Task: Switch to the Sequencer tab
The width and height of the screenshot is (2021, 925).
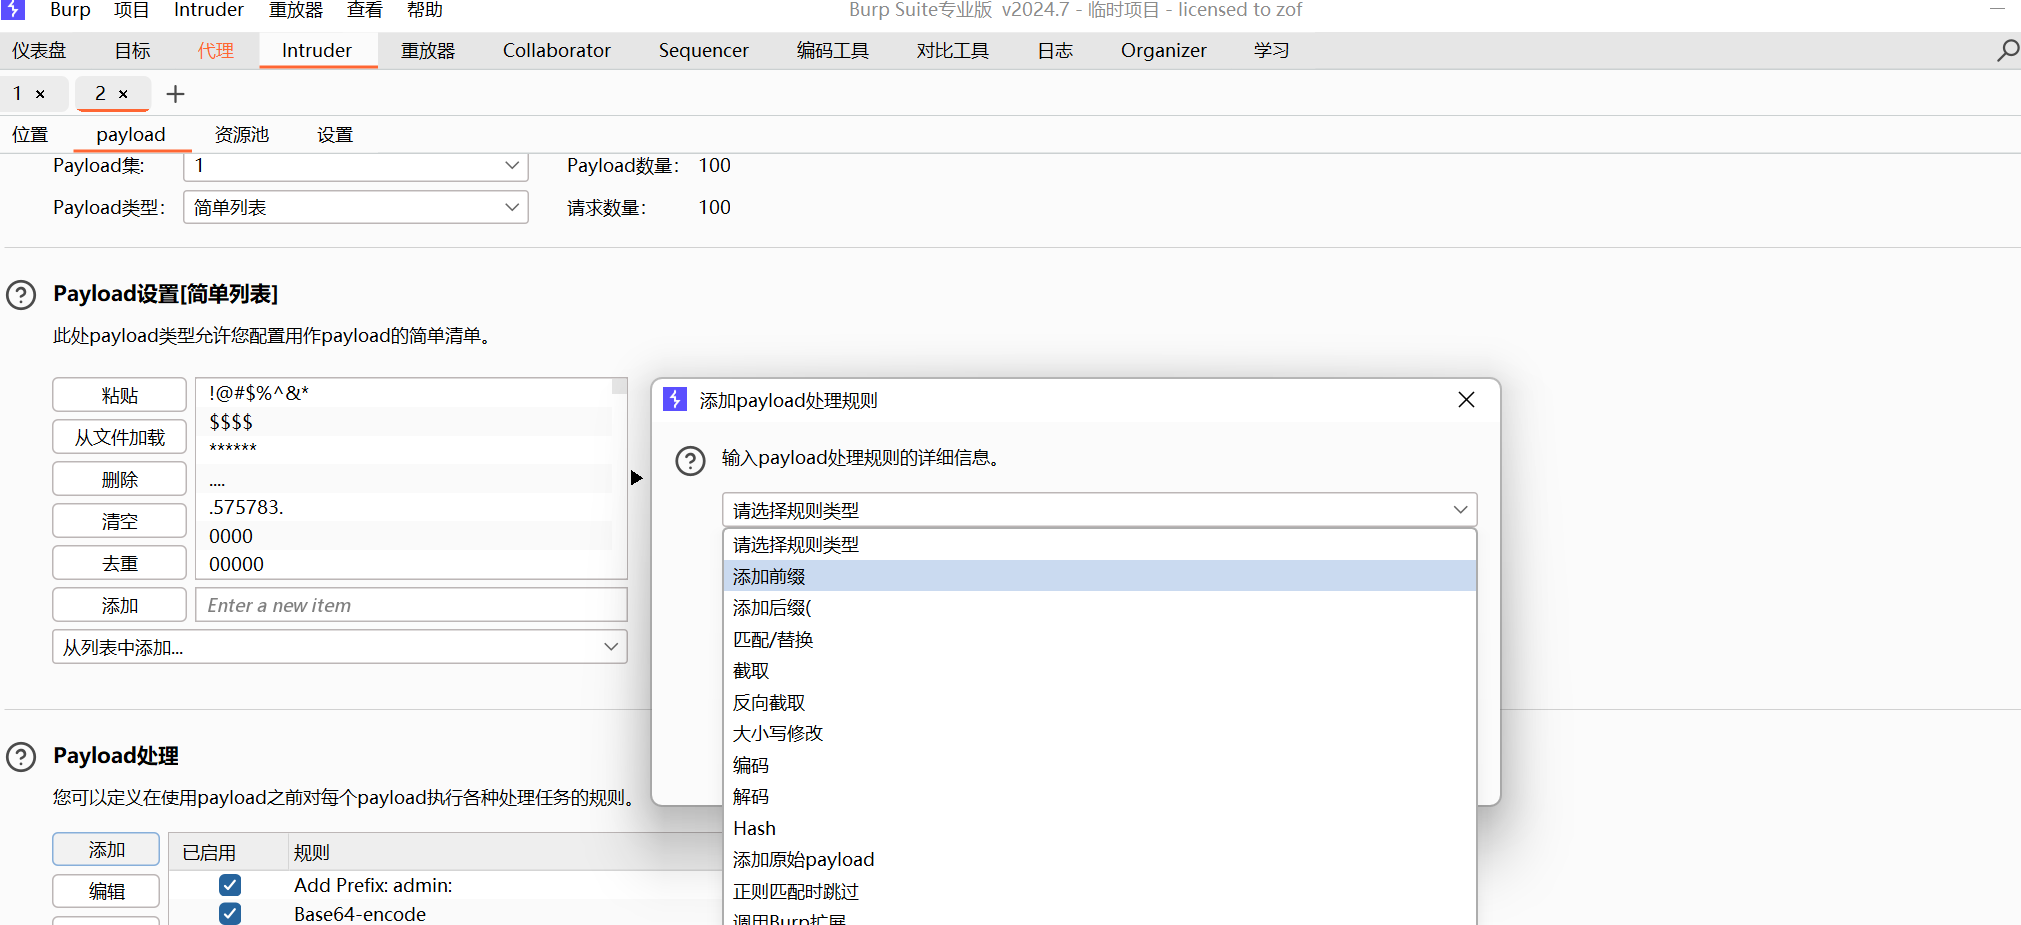Action: tap(703, 51)
